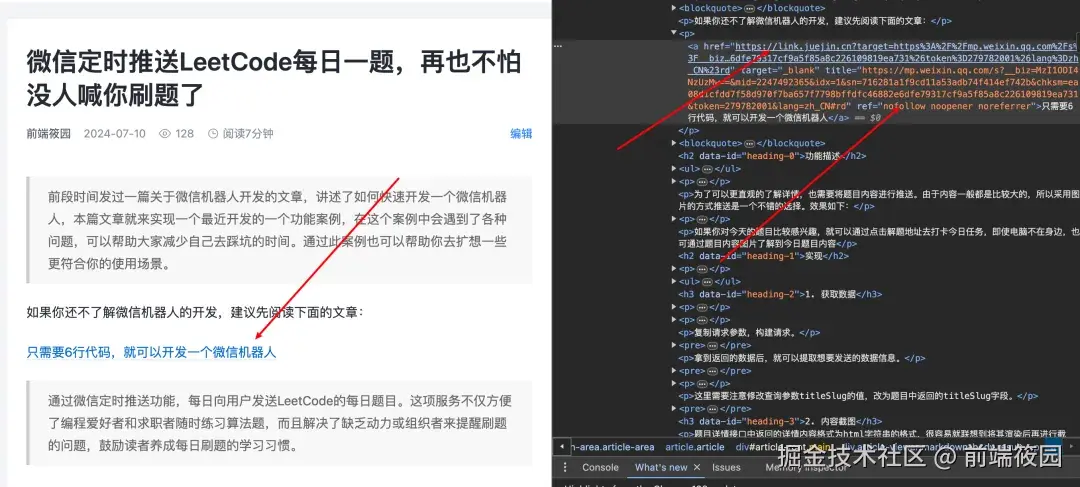Click the clock icon before 阅读7分钟
The width and height of the screenshot is (1080, 487).
[213, 134]
